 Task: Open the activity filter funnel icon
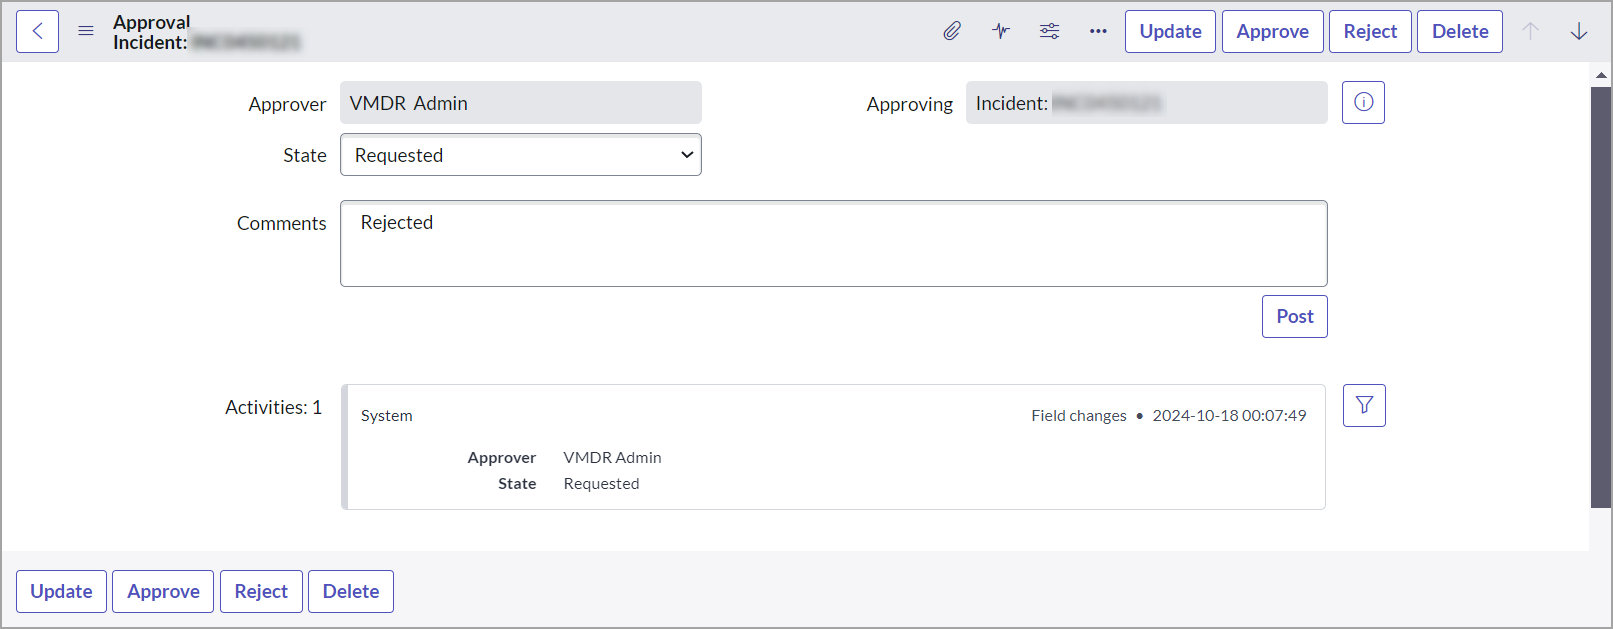click(x=1364, y=405)
